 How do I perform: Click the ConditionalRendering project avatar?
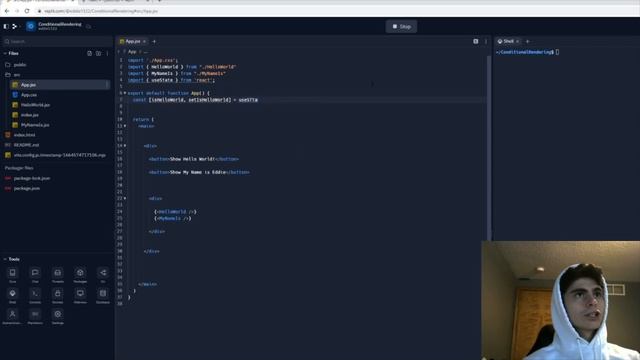(x=31, y=26)
